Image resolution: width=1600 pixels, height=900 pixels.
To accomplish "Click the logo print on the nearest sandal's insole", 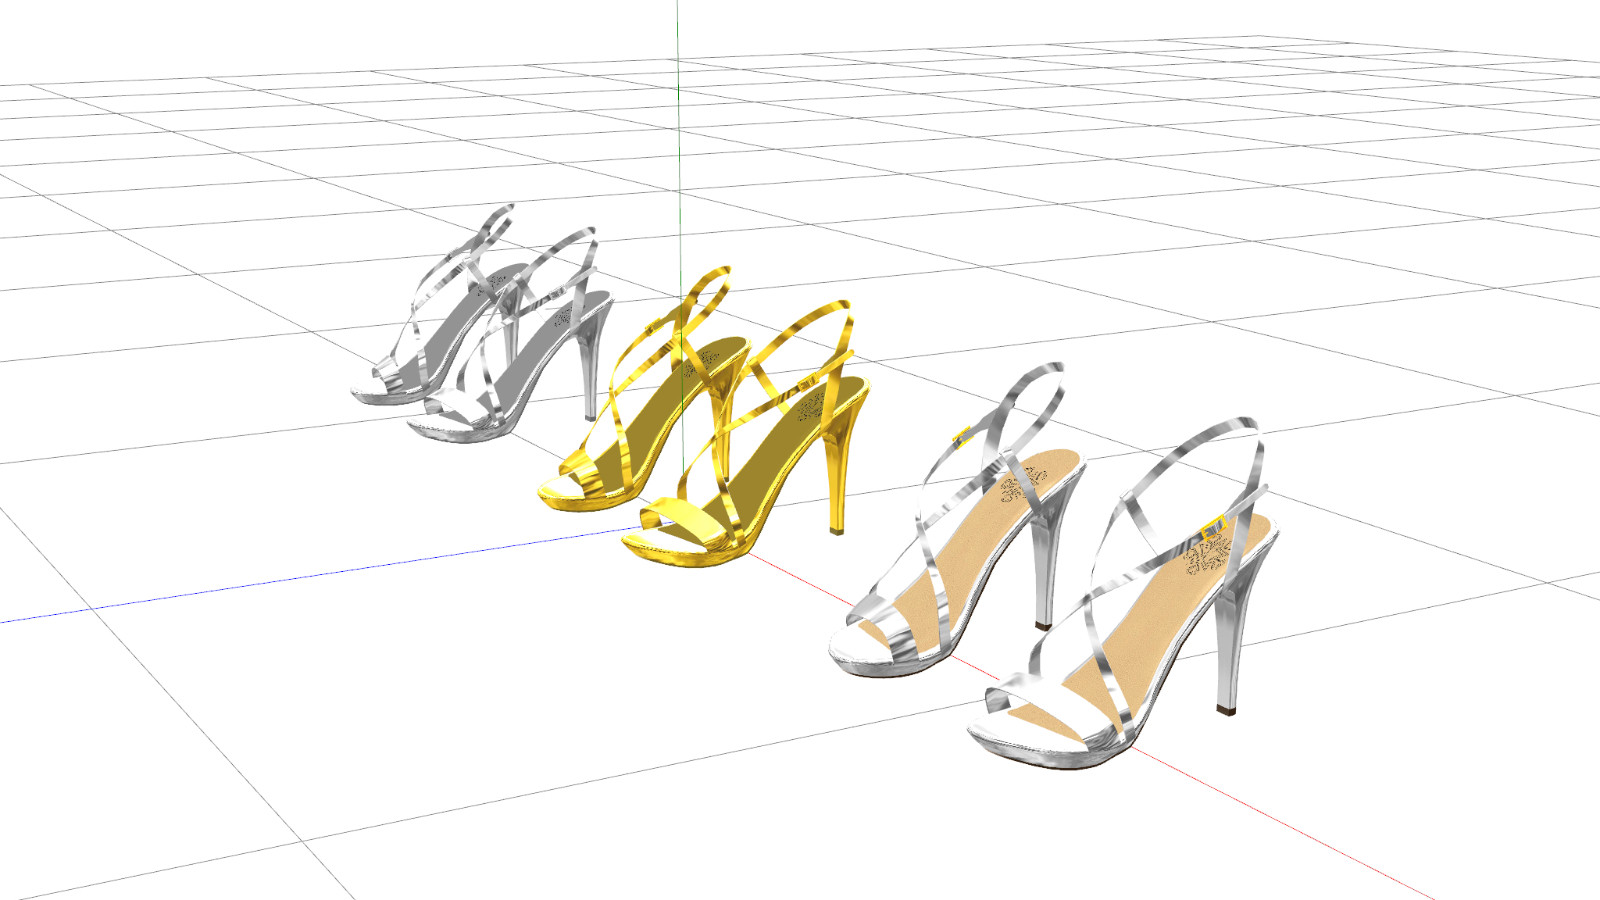I will [1205, 558].
